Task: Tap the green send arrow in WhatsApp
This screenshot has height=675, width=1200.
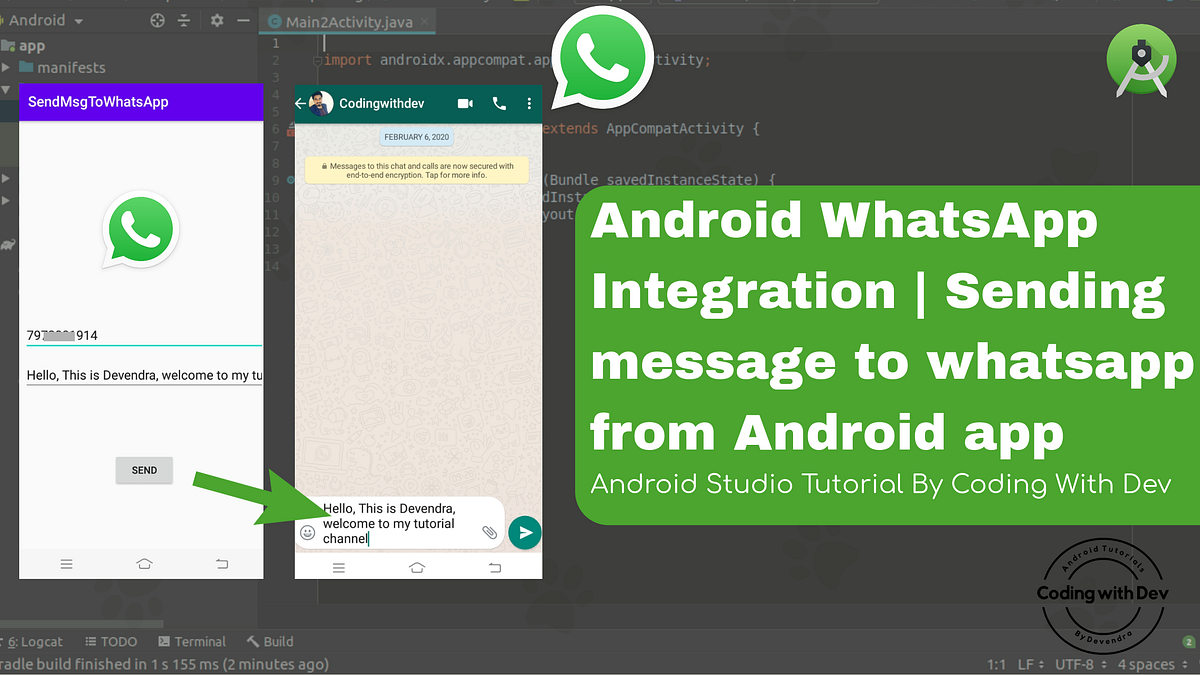Action: [524, 532]
